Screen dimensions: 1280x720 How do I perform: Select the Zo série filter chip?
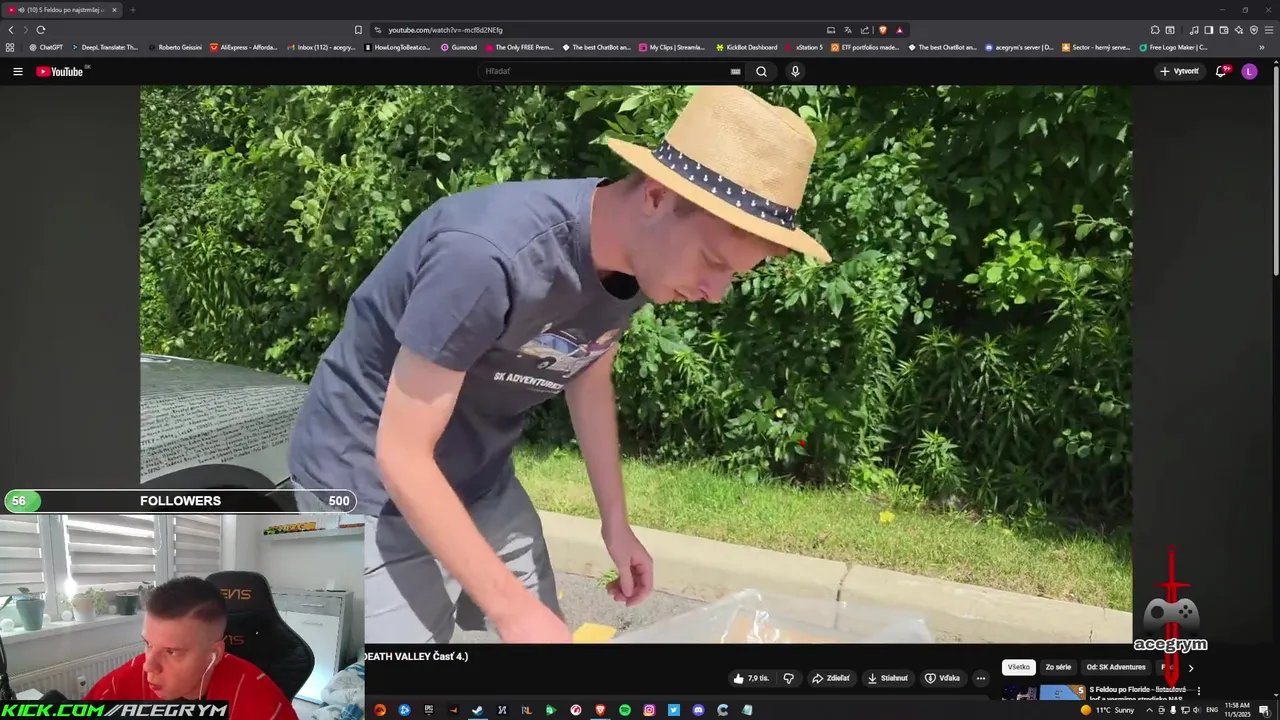pyautogui.click(x=1058, y=667)
